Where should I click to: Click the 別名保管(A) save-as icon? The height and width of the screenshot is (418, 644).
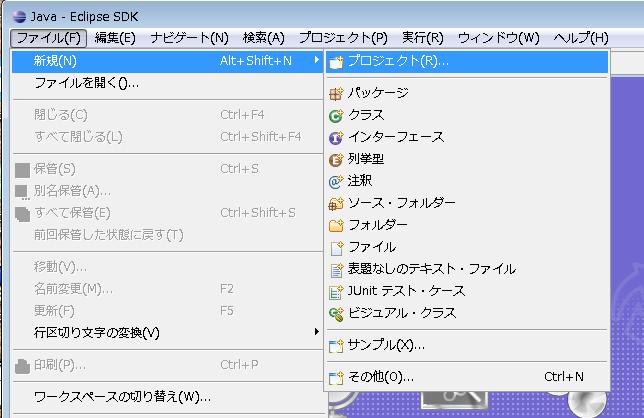[22, 192]
